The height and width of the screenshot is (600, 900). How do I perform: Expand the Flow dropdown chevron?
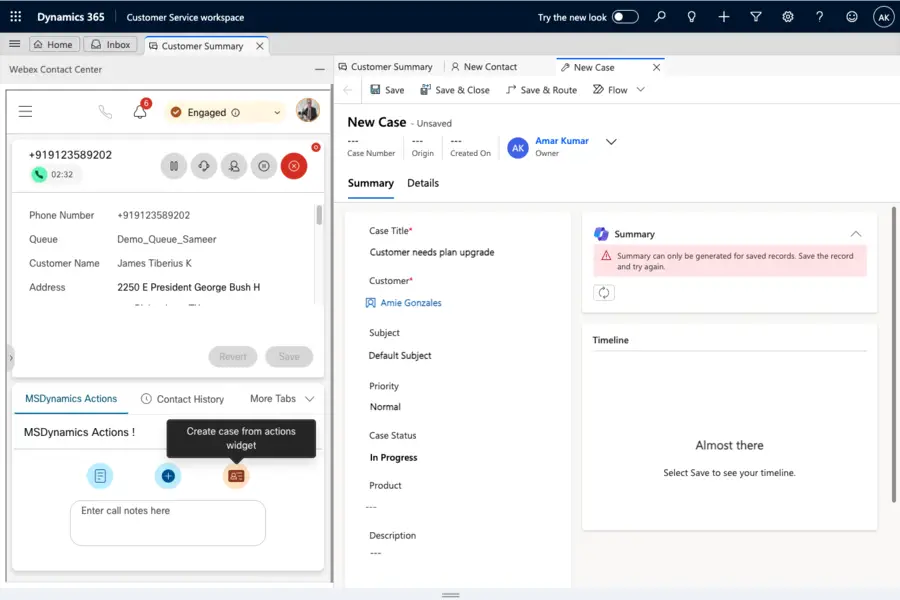point(641,90)
